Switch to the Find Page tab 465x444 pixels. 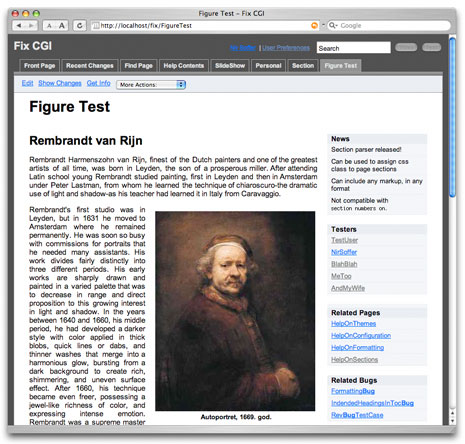[138, 66]
